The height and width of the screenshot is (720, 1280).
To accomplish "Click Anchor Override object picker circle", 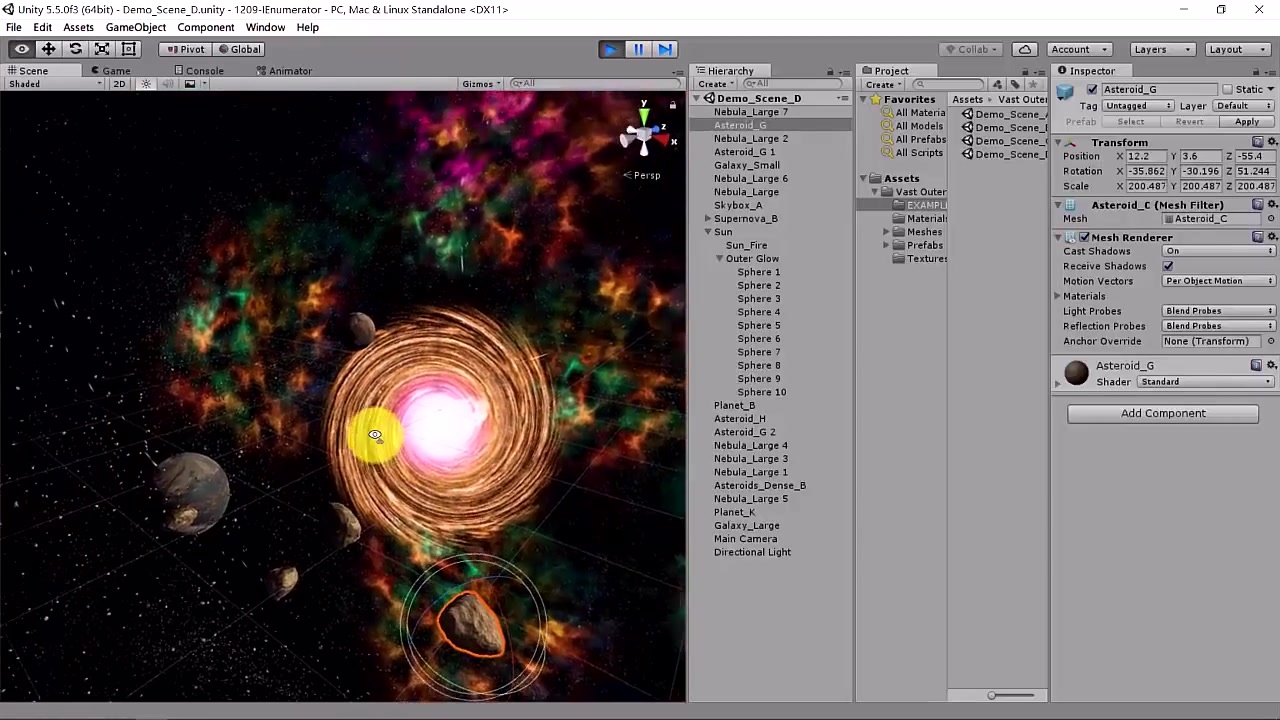I will coord(1272,341).
